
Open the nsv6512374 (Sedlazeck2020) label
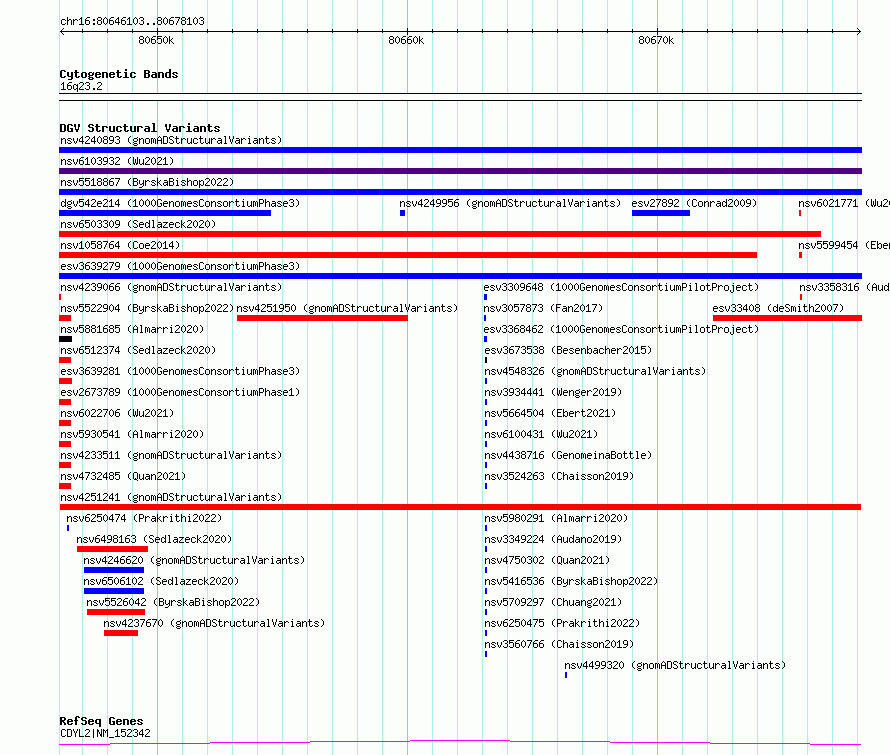(x=138, y=350)
